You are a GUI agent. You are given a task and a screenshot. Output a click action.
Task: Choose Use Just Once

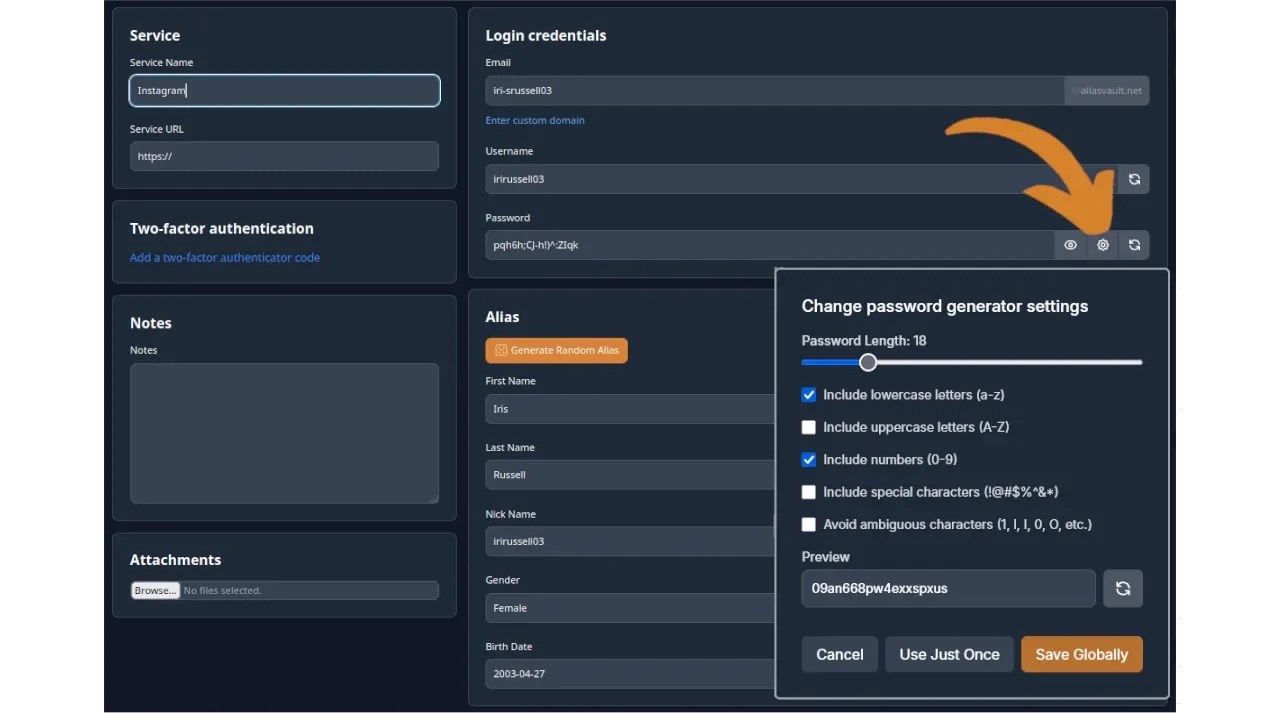coord(949,654)
